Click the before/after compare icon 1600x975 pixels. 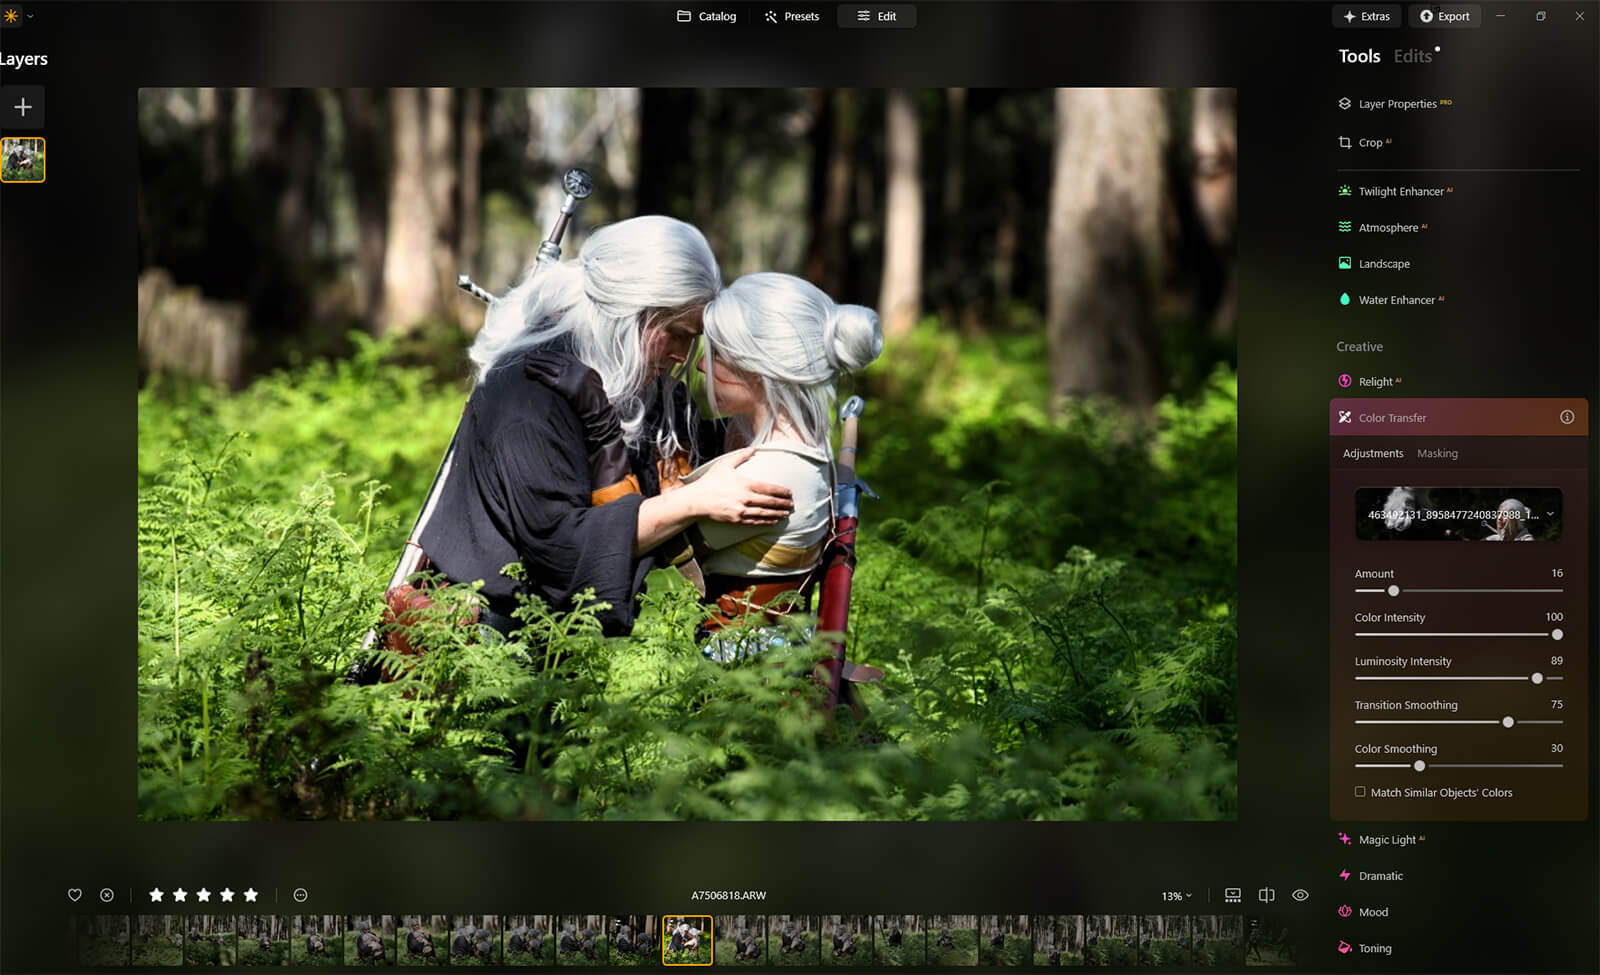click(x=1266, y=895)
